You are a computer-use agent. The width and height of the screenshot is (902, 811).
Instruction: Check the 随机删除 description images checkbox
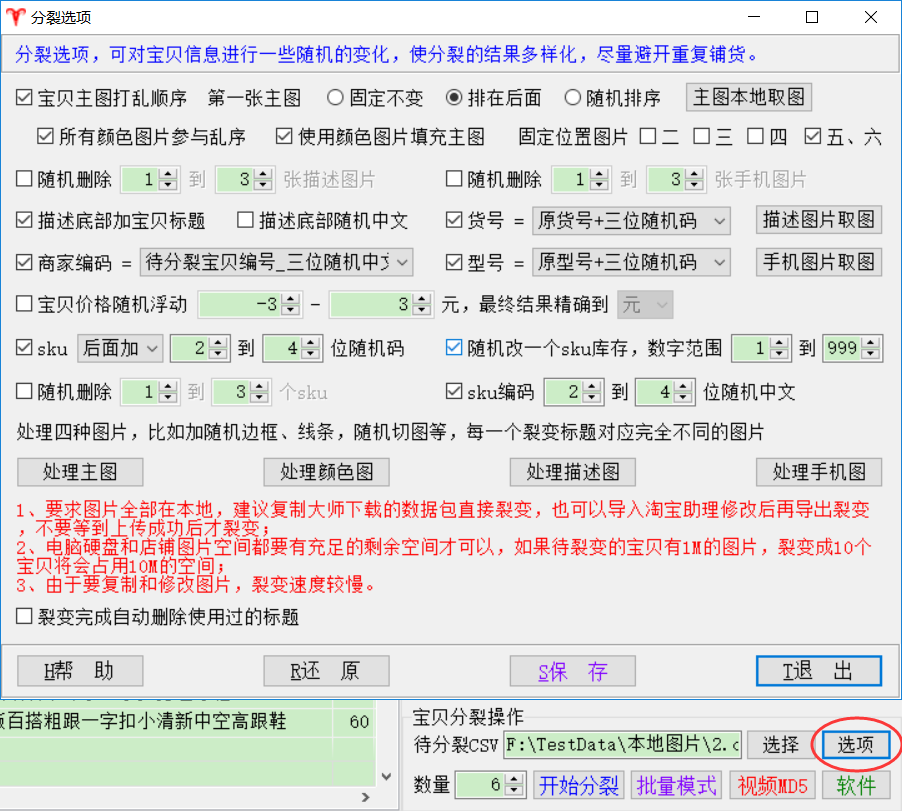click(25, 180)
